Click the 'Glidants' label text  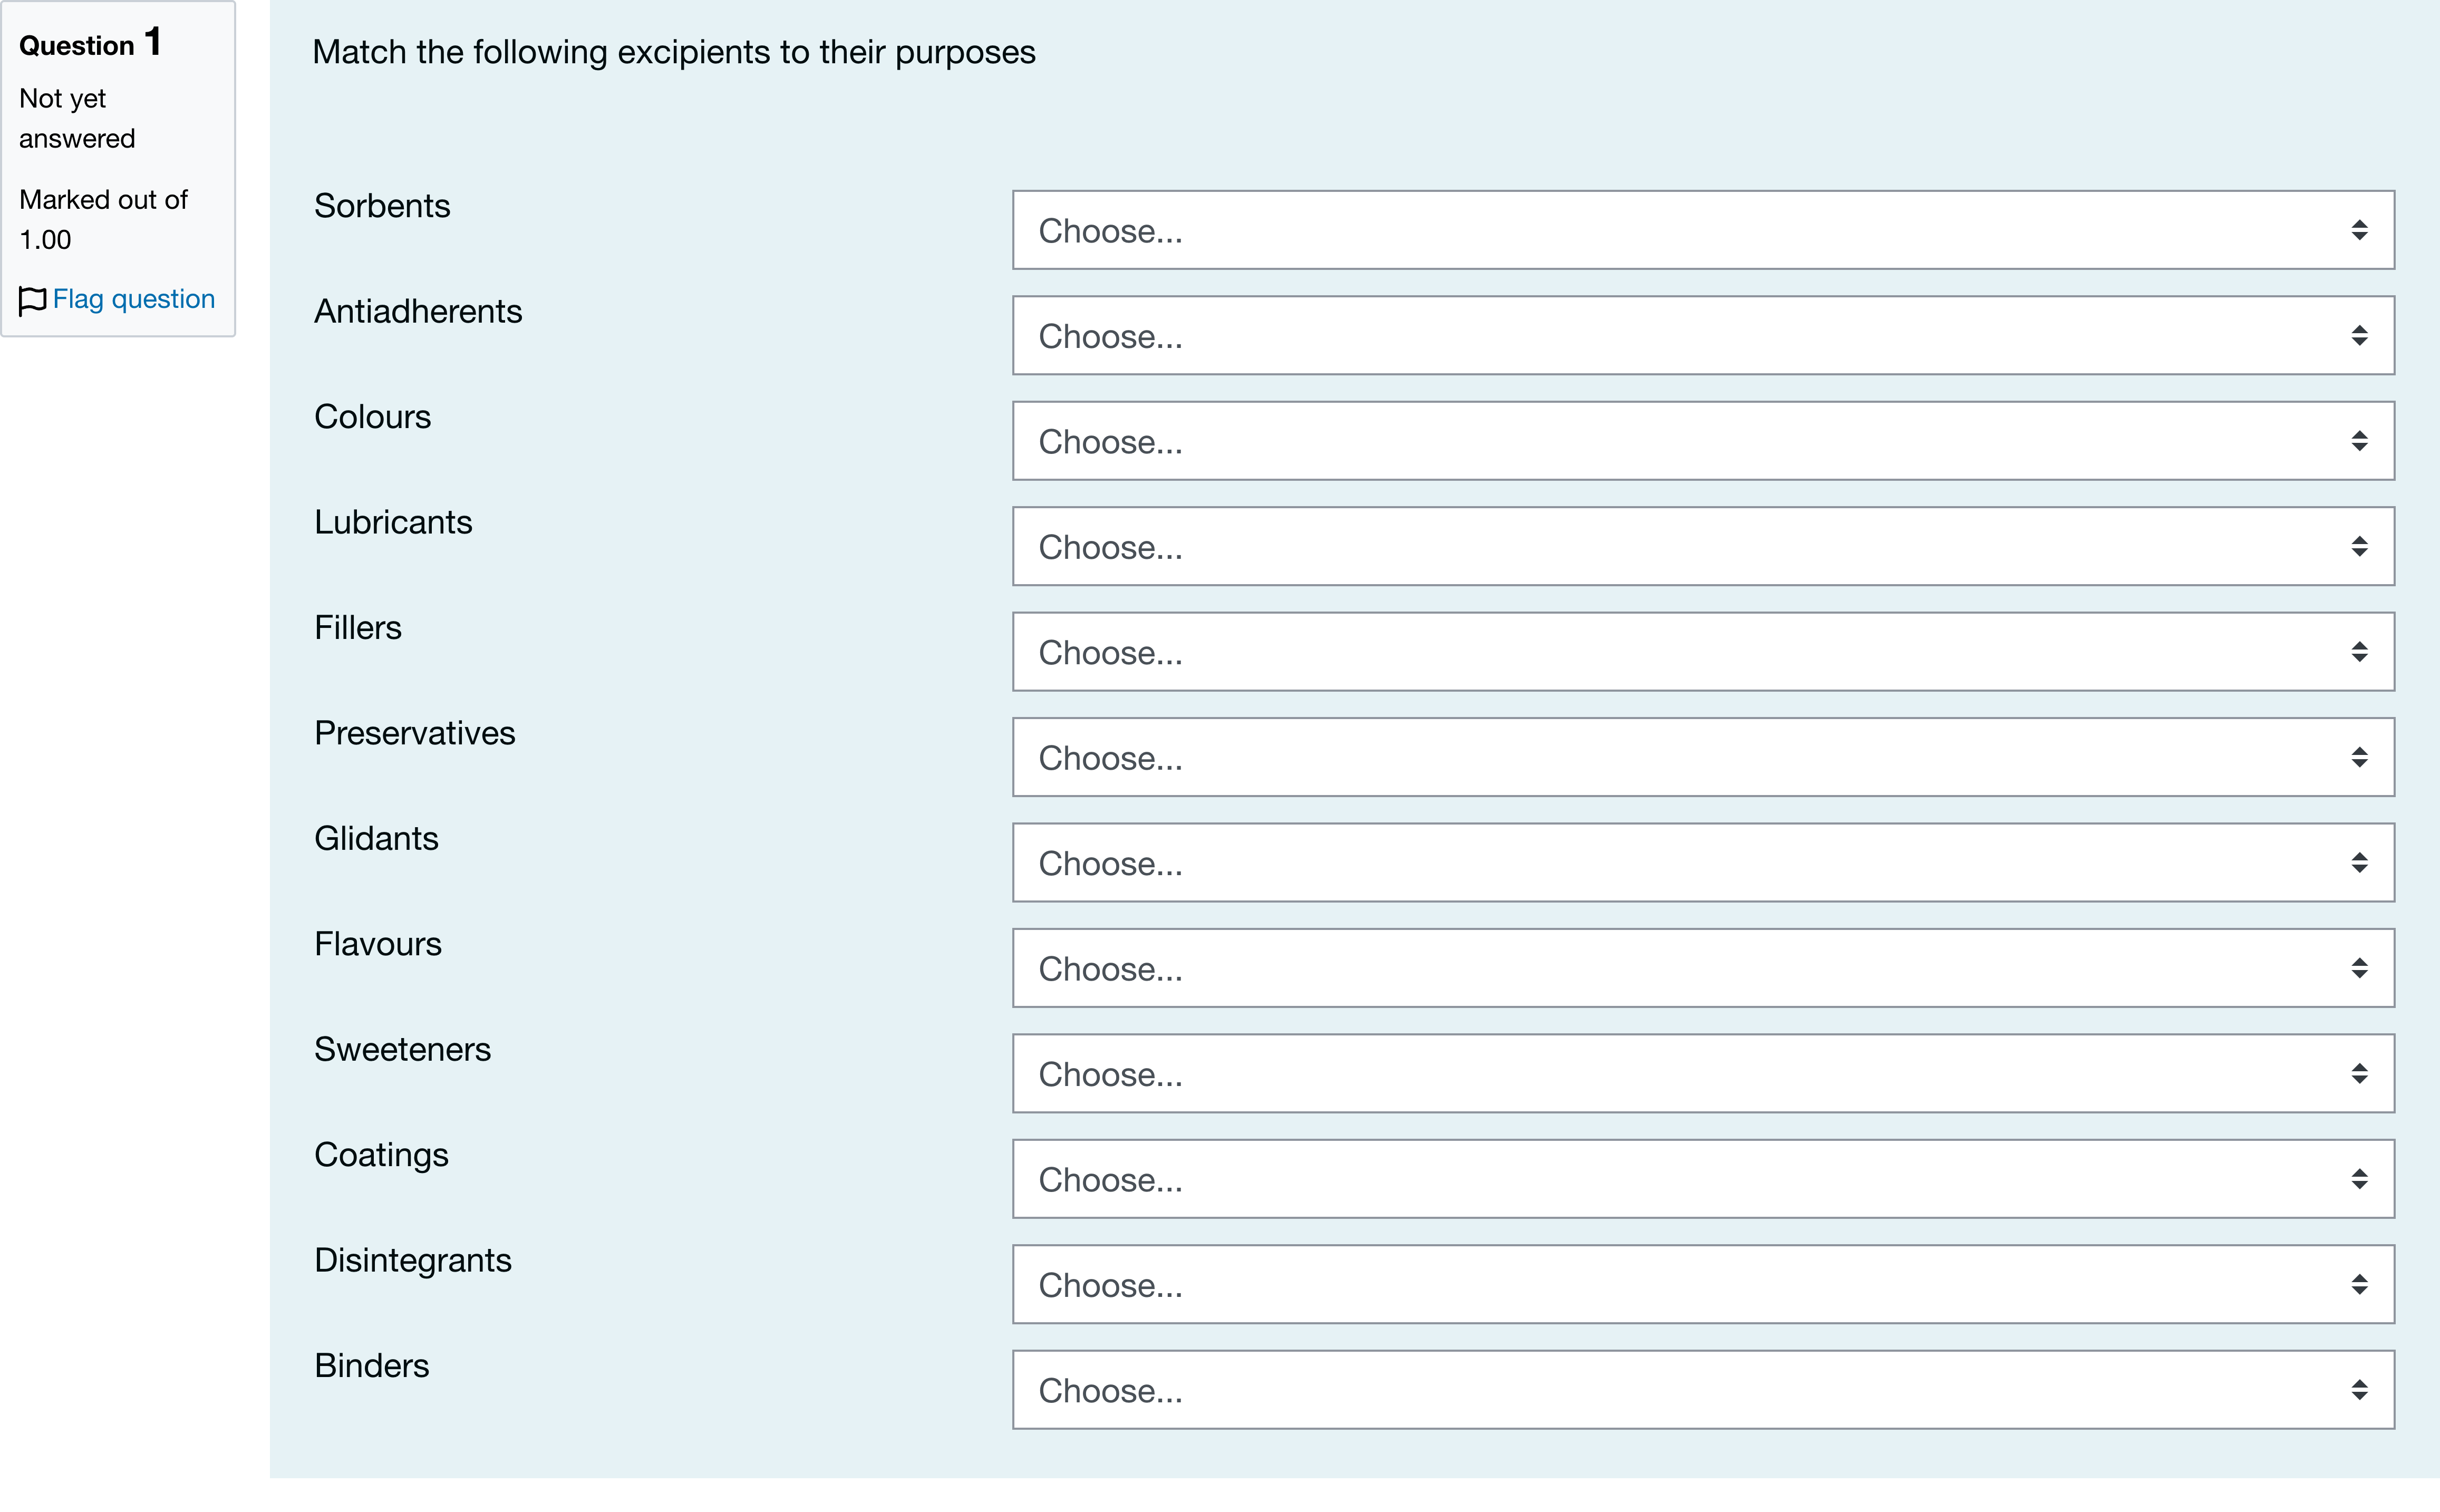point(376,839)
